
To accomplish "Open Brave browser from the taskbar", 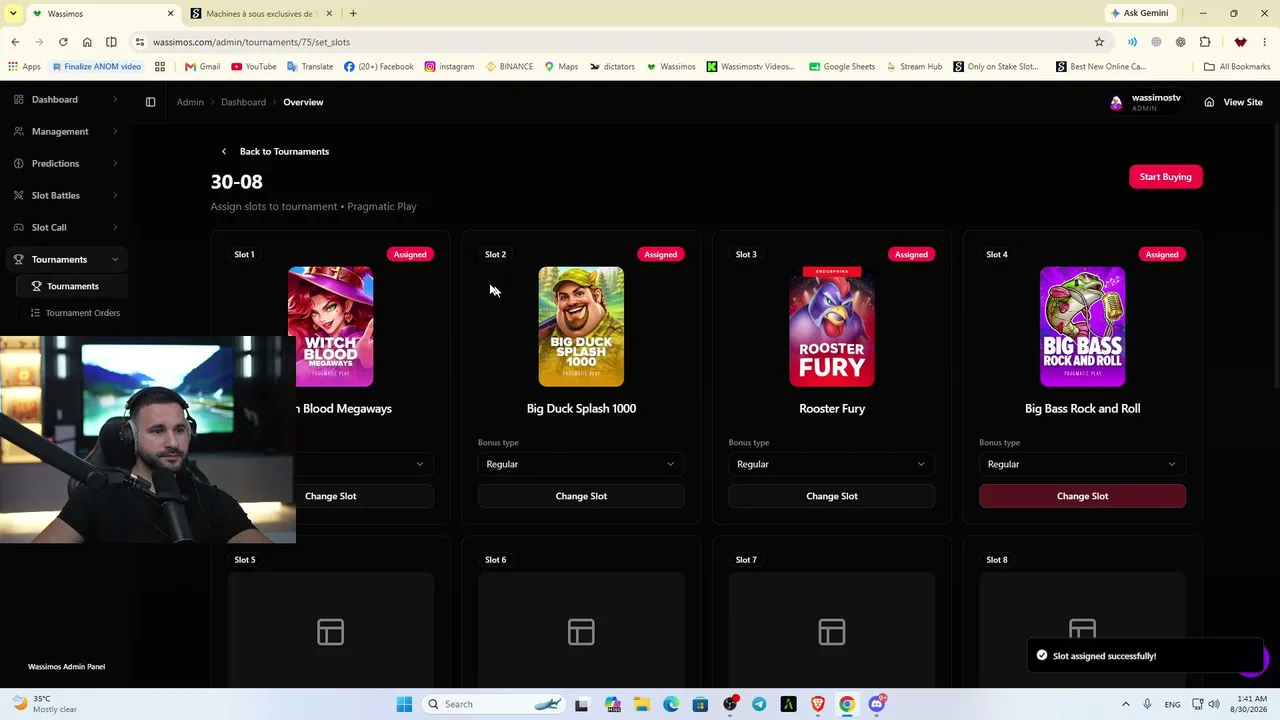I will tap(818, 704).
